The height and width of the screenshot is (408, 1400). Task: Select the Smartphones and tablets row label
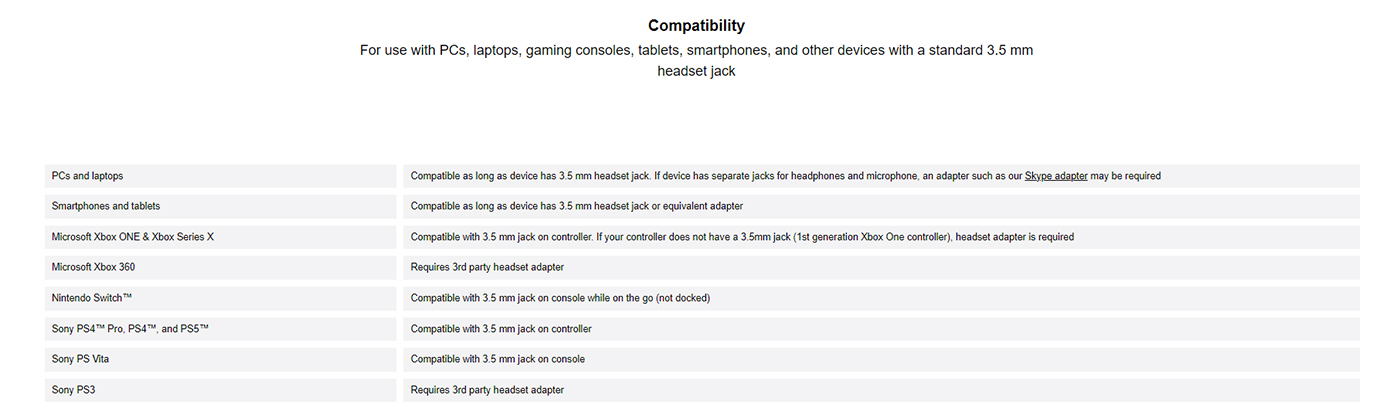106,206
